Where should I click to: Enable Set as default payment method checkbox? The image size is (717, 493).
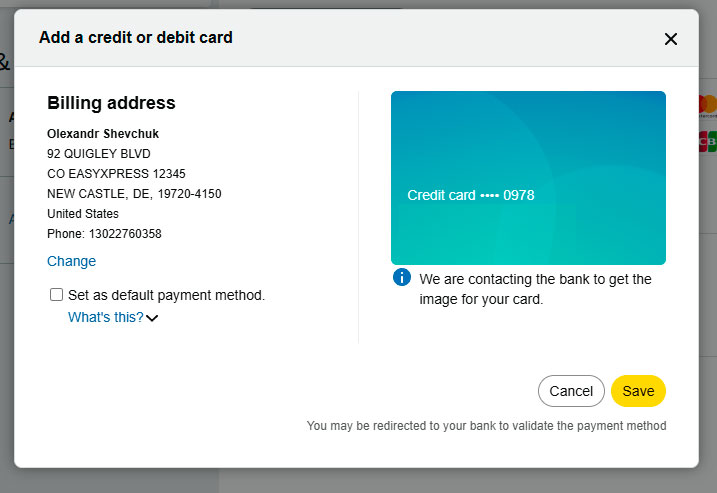[57, 295]
